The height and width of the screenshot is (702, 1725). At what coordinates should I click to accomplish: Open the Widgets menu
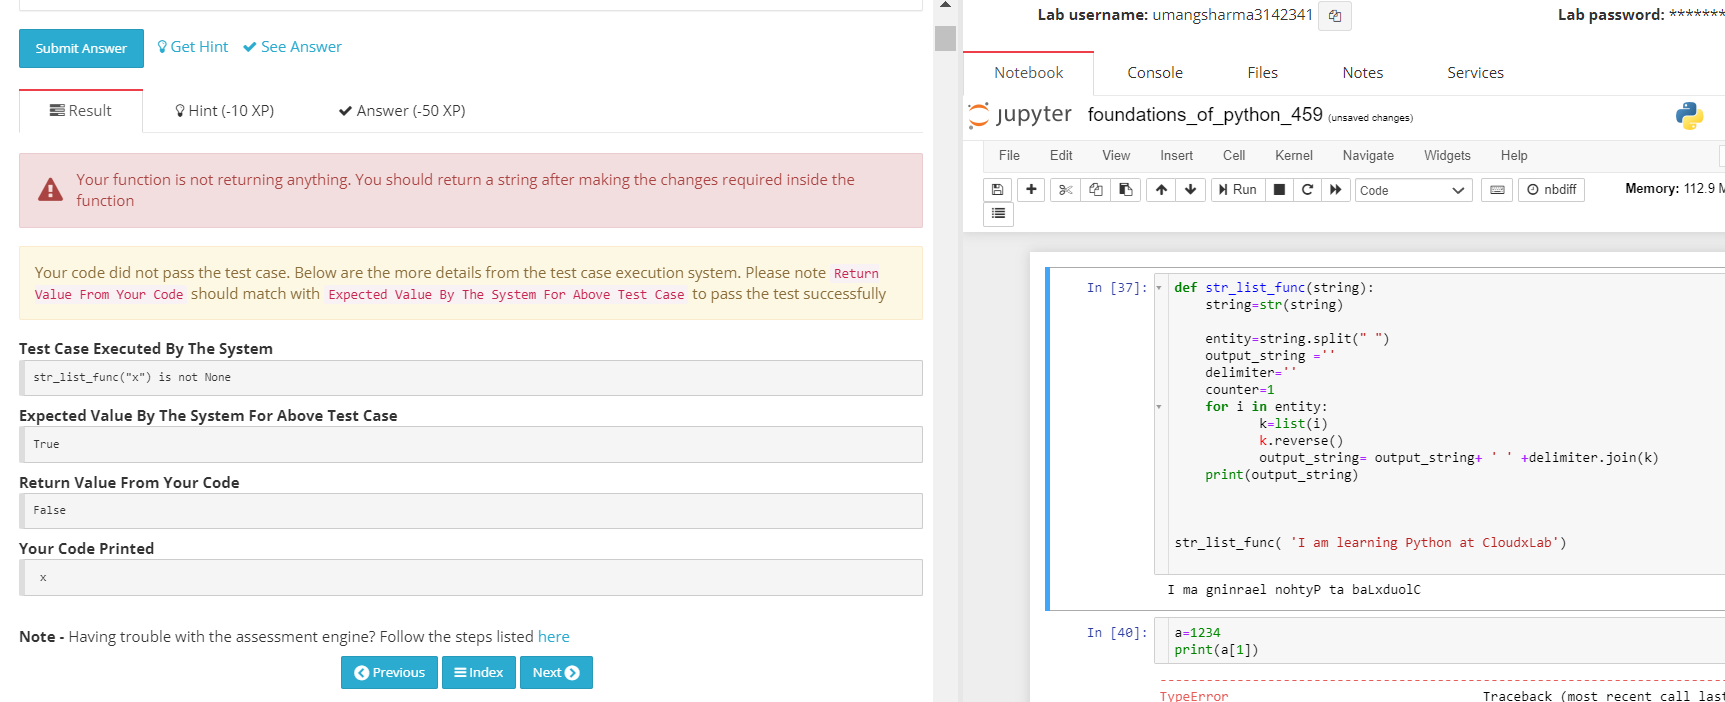1447,155
